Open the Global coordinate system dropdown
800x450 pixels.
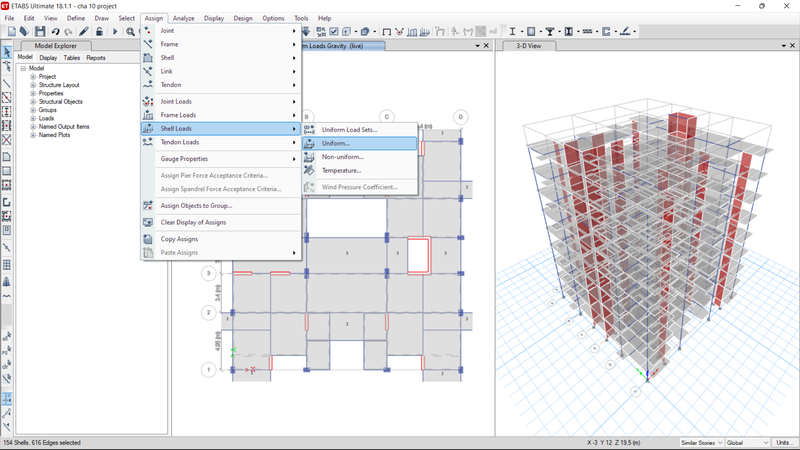(747, 442)
